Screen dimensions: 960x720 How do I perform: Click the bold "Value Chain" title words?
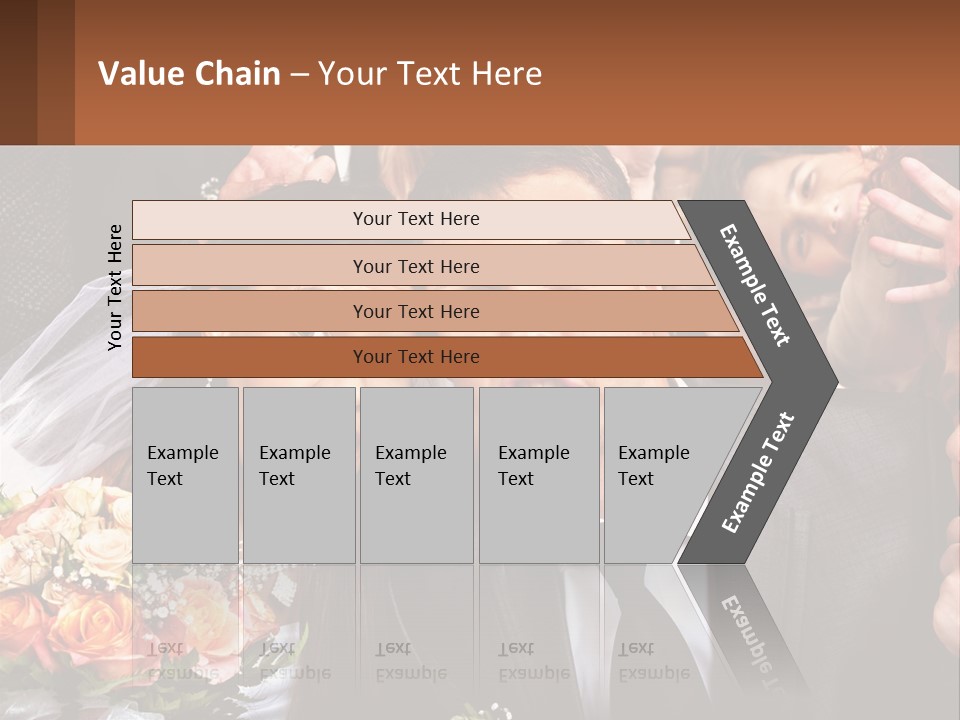click(x=189, y=74)
